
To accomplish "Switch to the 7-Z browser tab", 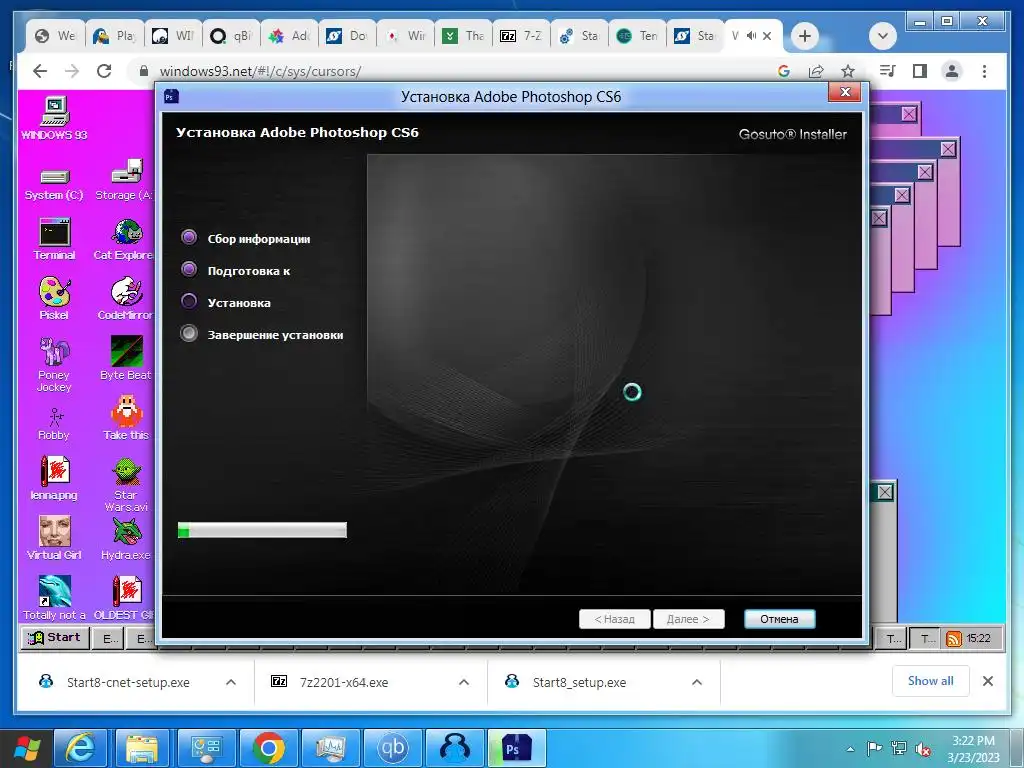I will pos(521,36).
